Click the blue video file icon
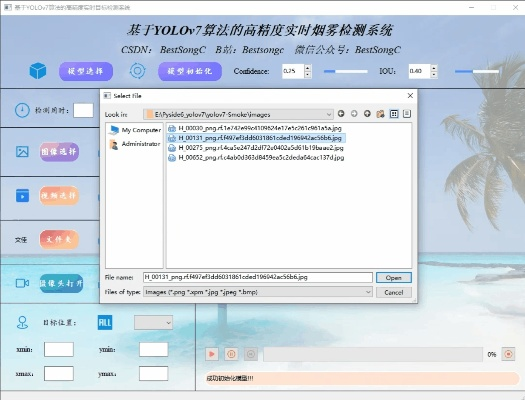 [x=22, y=195]
